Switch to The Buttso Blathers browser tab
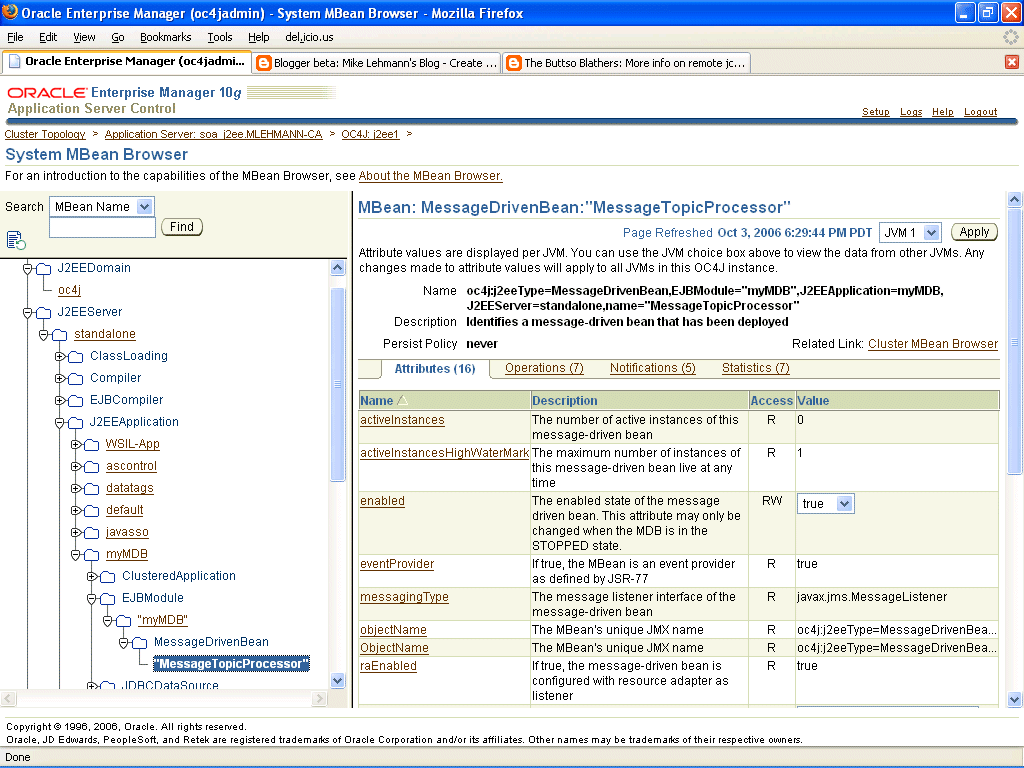 coord(627,63)
